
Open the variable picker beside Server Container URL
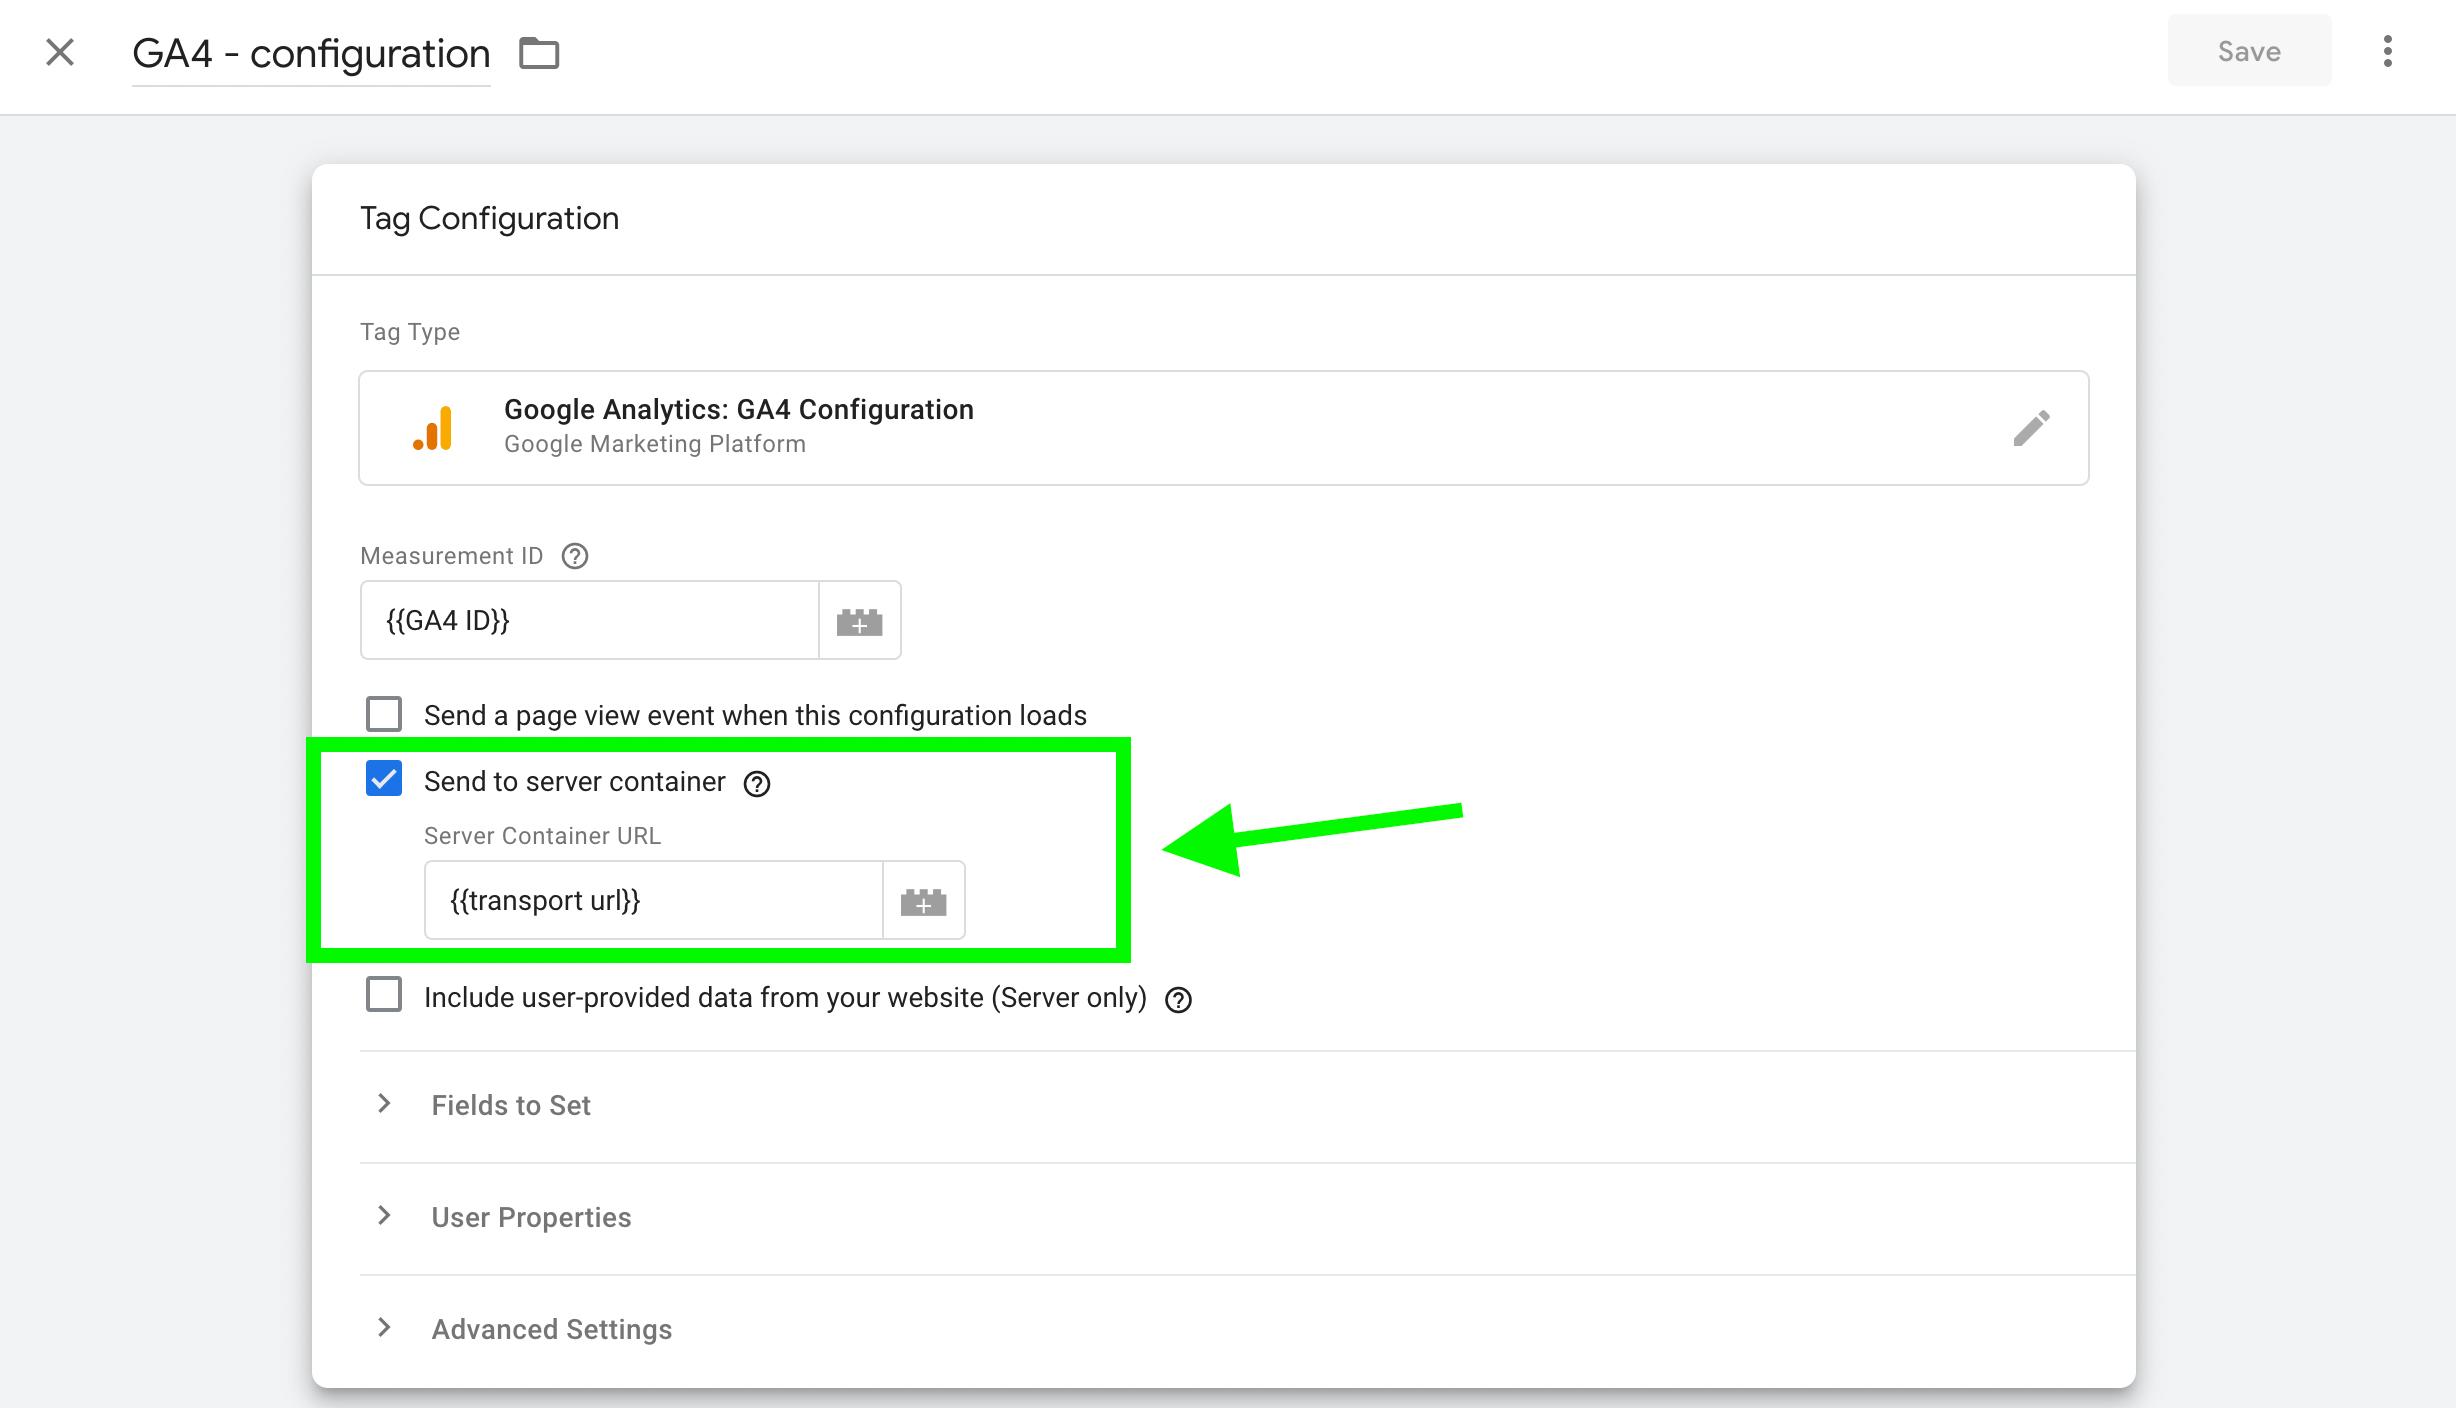pyautogui.click(x=923, y=900)
